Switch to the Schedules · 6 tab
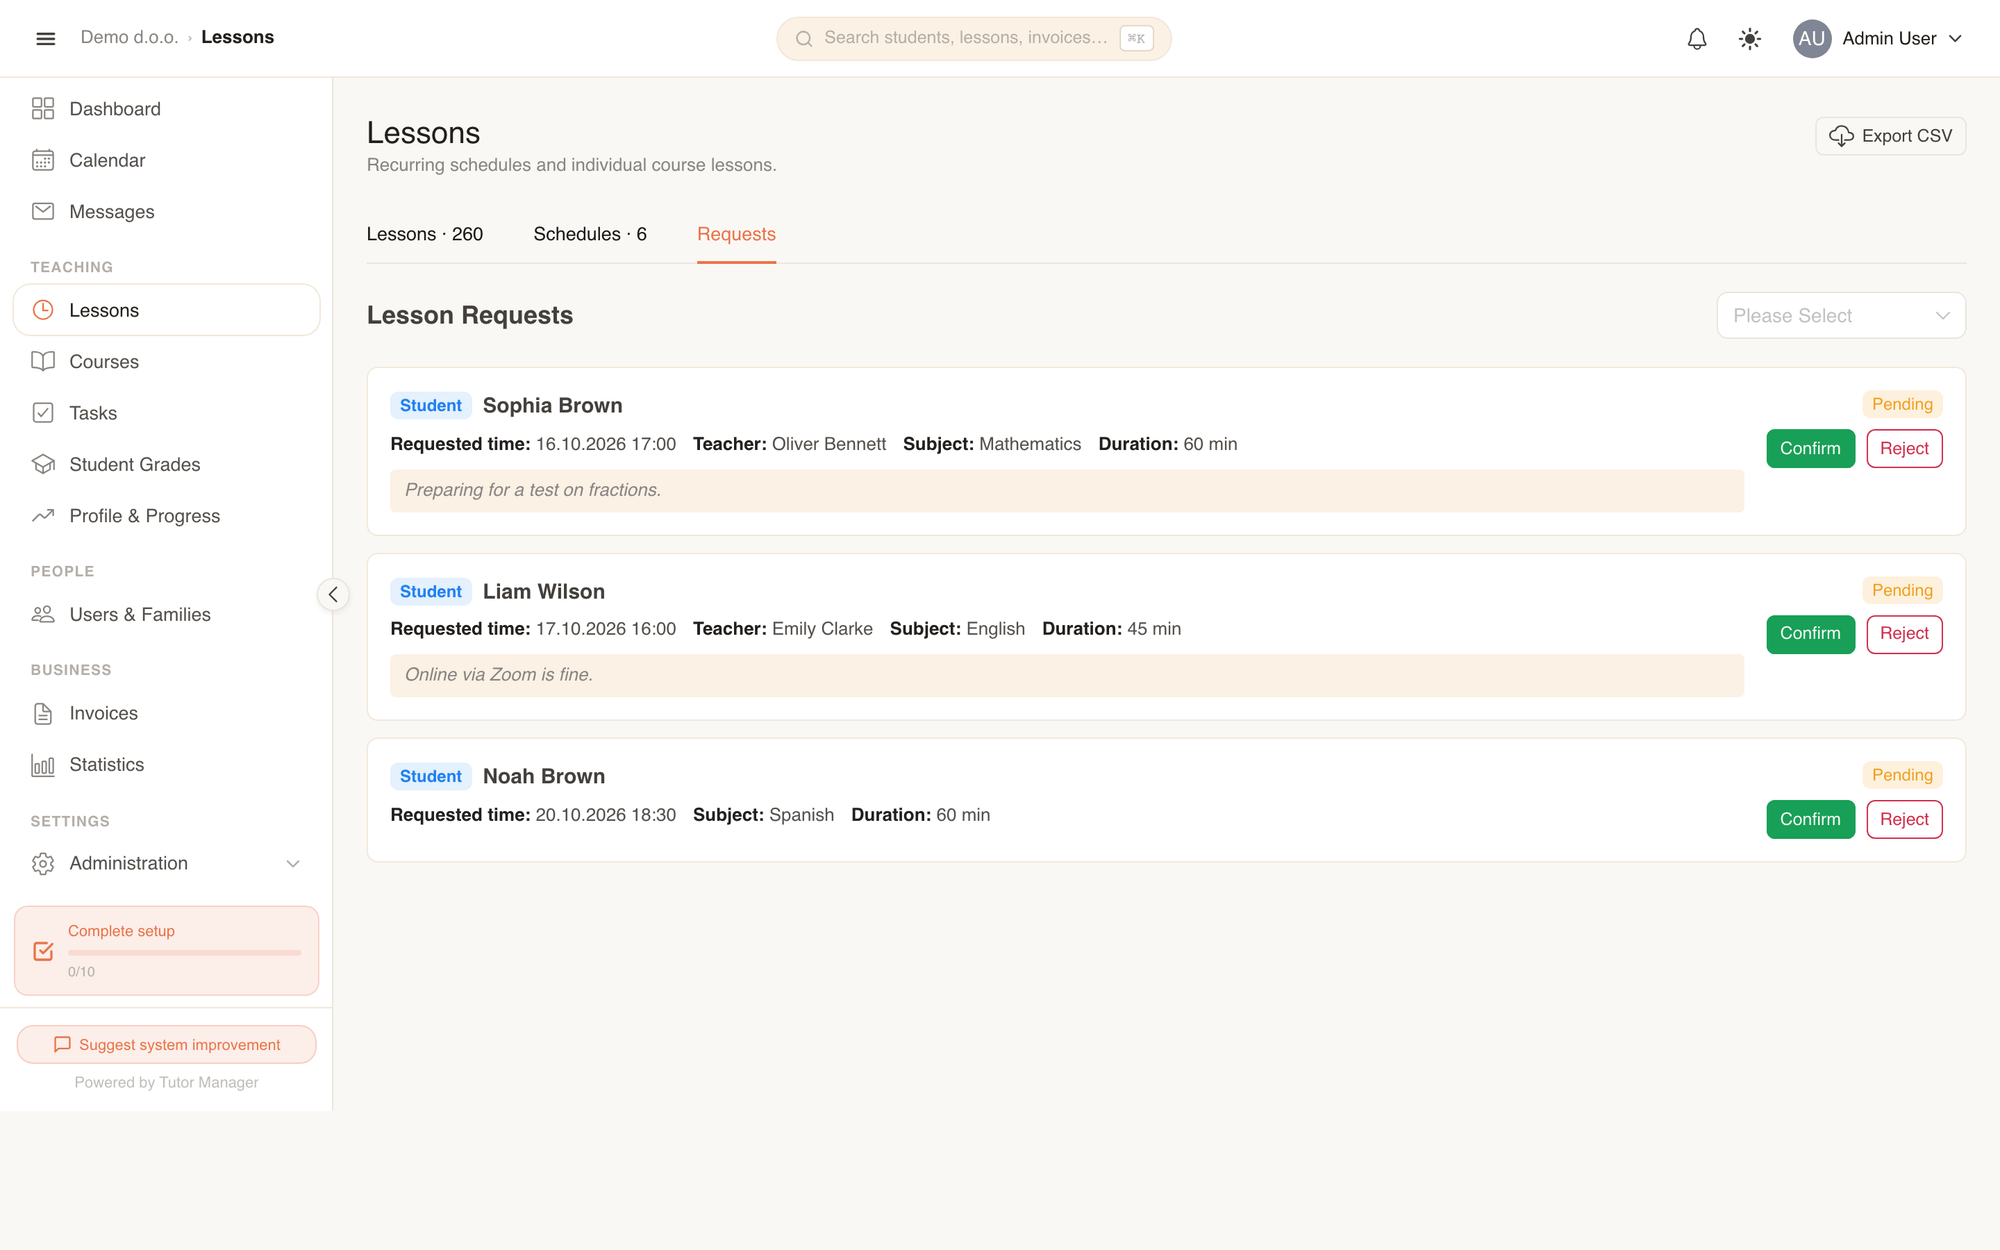This screenshot has width=2000, height=1250. (590, 234)
